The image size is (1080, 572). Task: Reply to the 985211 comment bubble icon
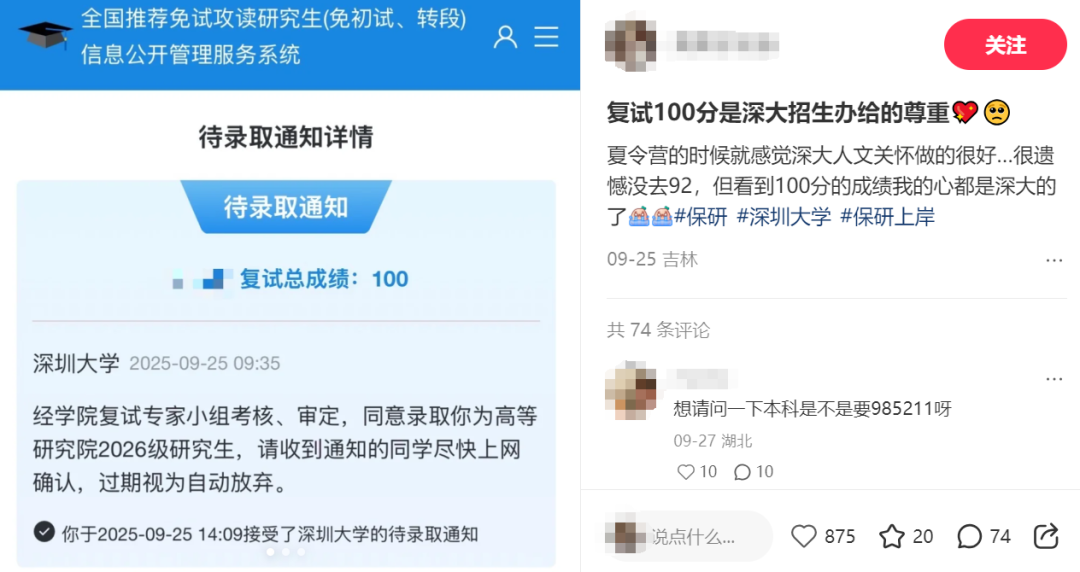point(742,471)
